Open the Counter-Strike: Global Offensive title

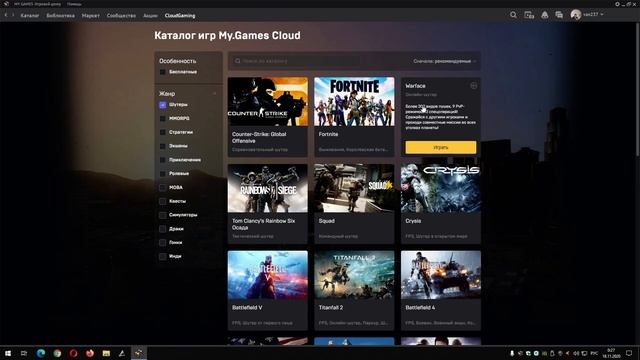pos(259,138)
